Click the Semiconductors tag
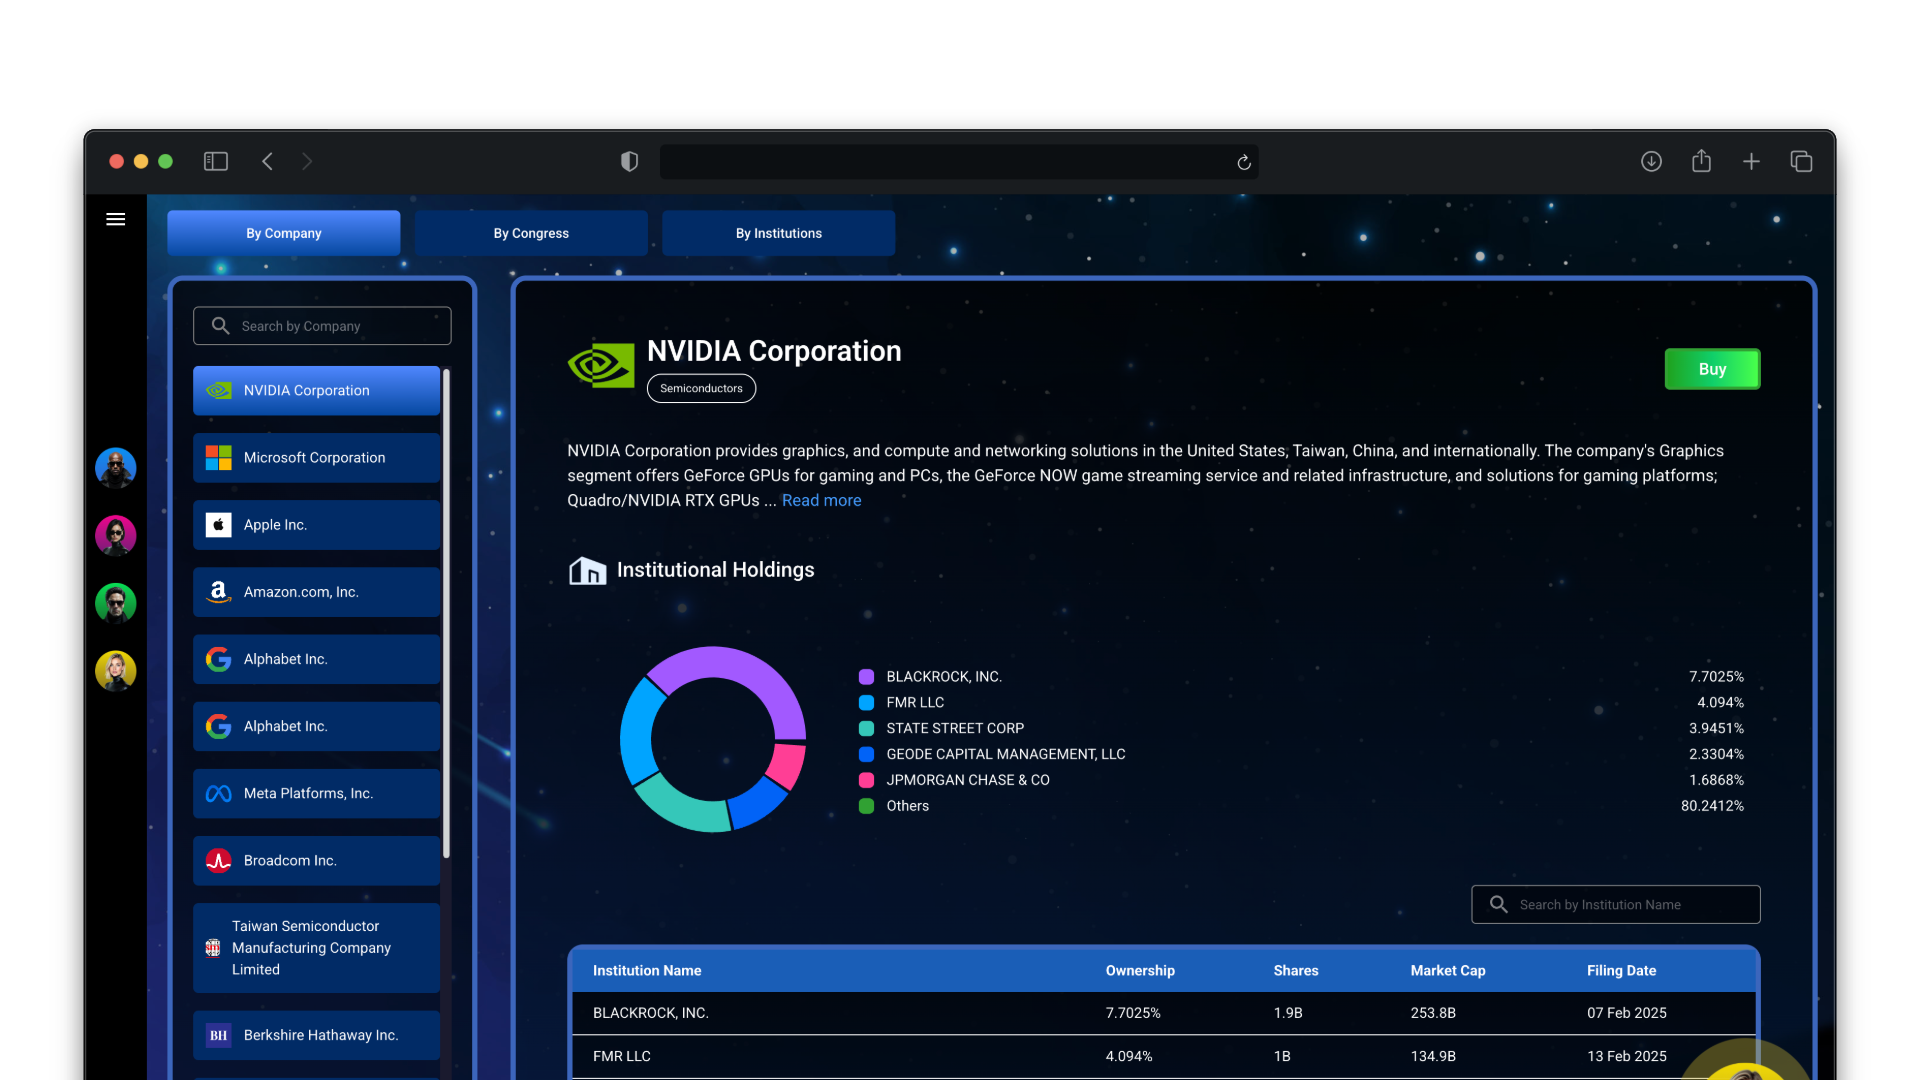Screen dimensions: 1920x1080 click(x=701, y=388)
